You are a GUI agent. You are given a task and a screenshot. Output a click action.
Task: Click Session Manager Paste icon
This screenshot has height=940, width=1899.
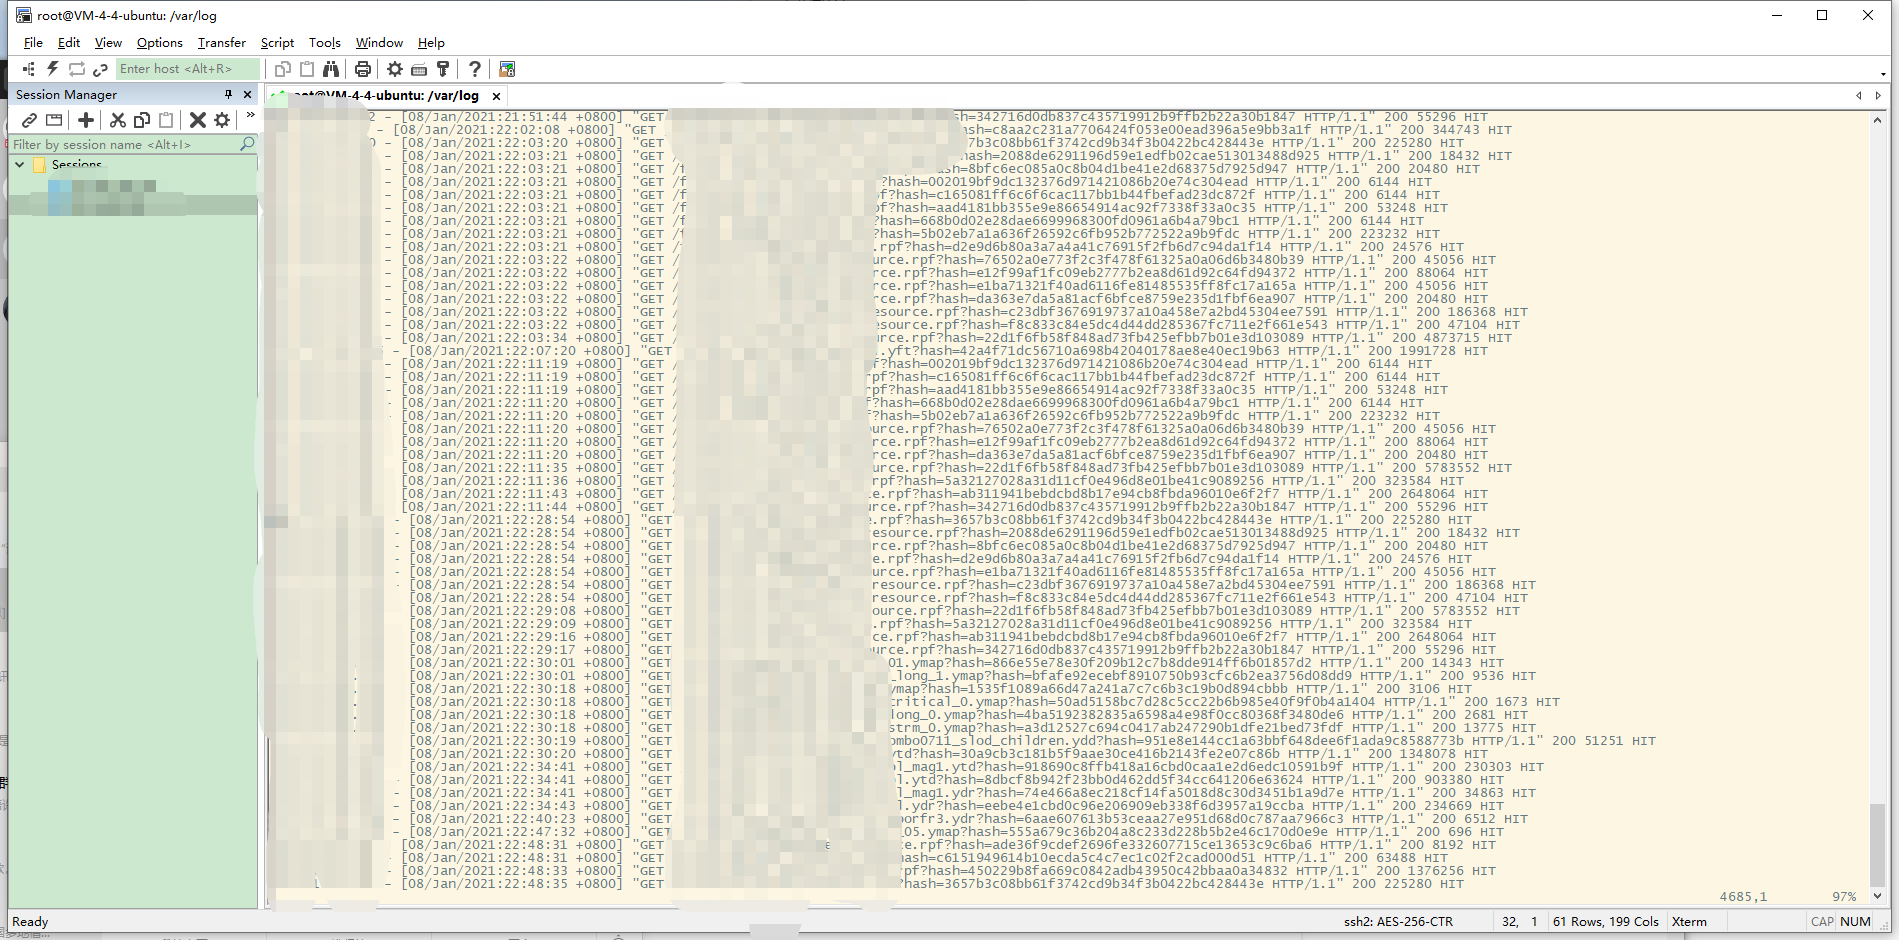click(166, 120)
